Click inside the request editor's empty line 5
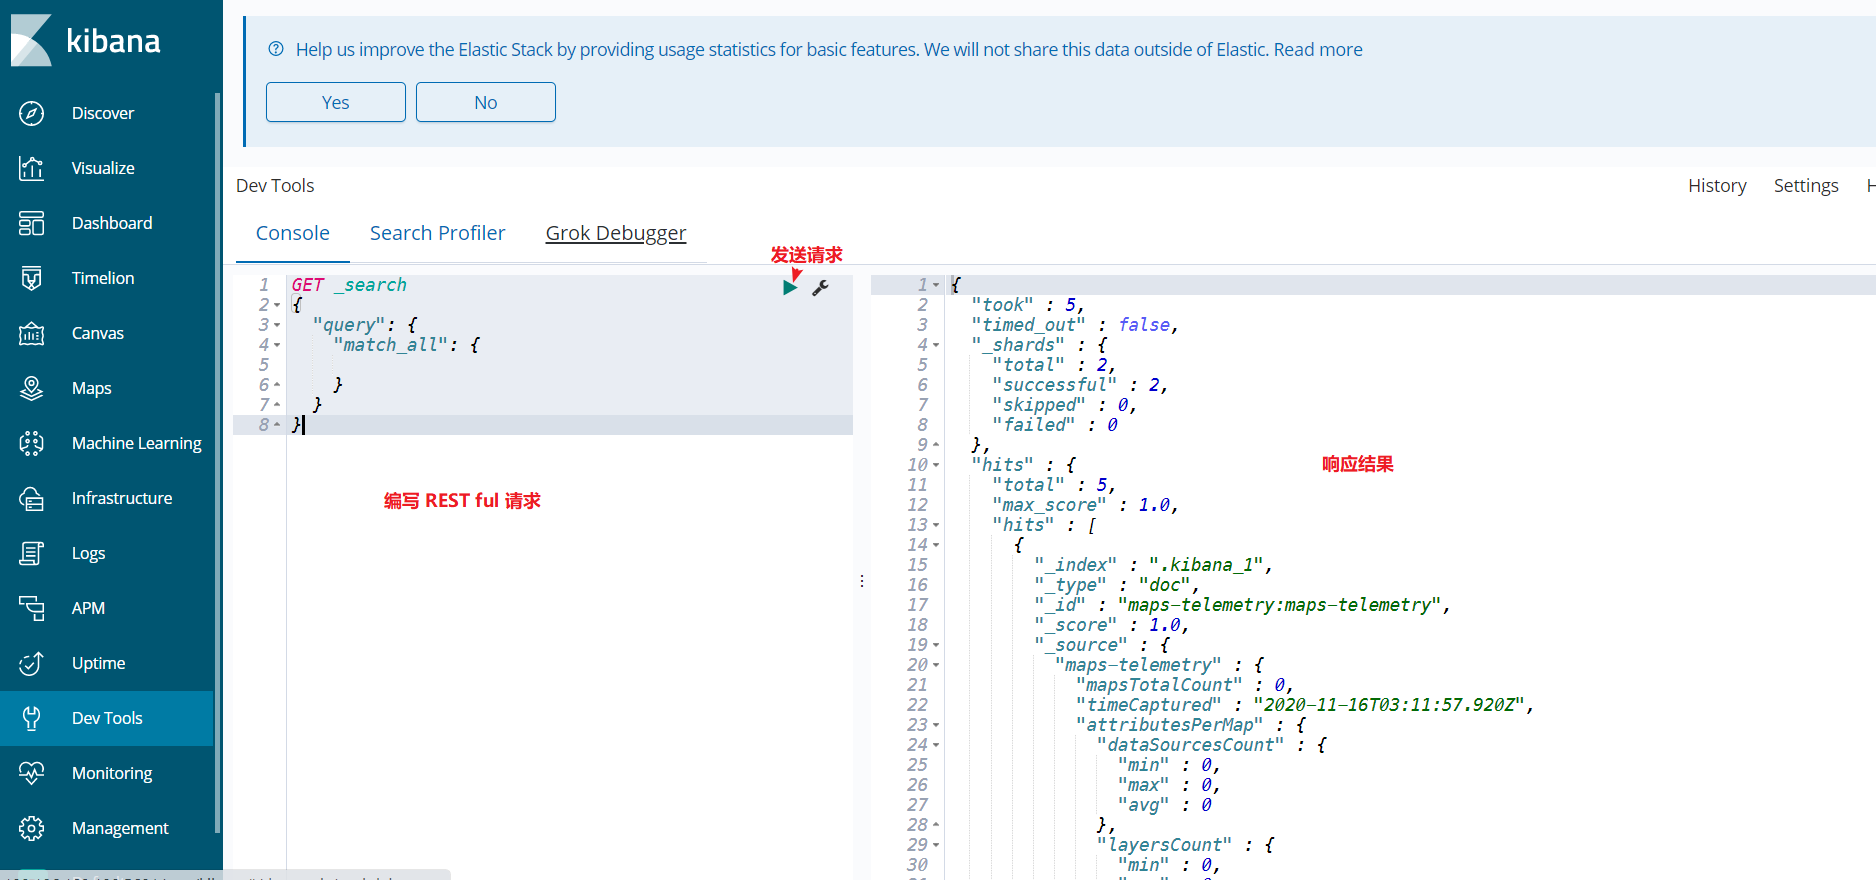Viewport: 1876px width, 880px height. (570, 365)
